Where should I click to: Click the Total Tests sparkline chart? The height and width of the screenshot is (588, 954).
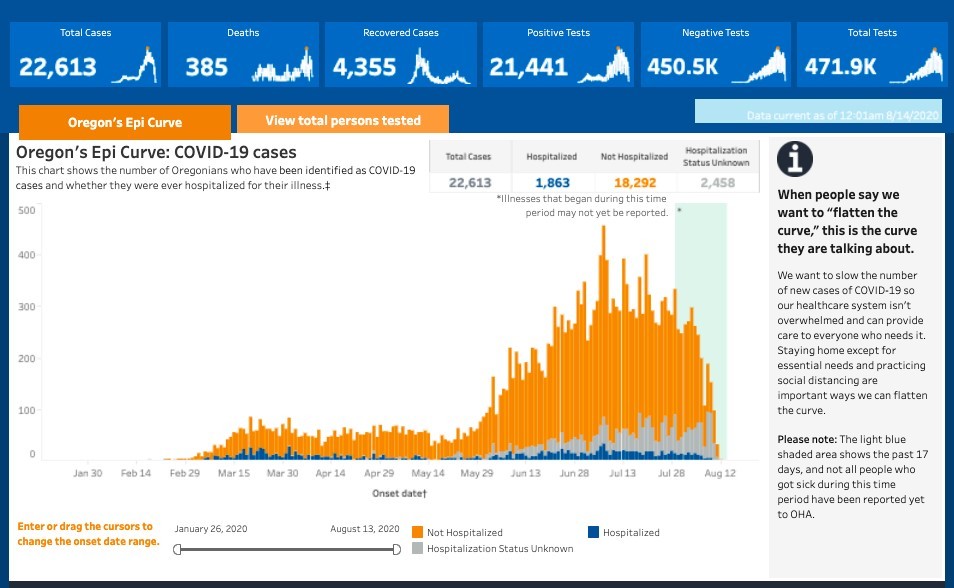916,66
